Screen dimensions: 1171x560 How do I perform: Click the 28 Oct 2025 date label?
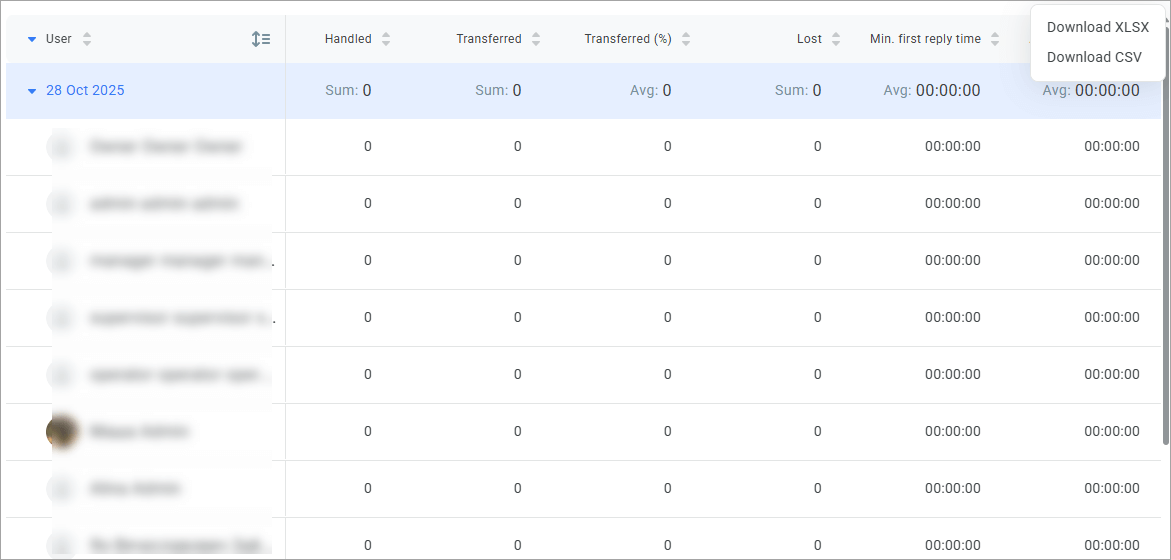(x=85, y=91)
